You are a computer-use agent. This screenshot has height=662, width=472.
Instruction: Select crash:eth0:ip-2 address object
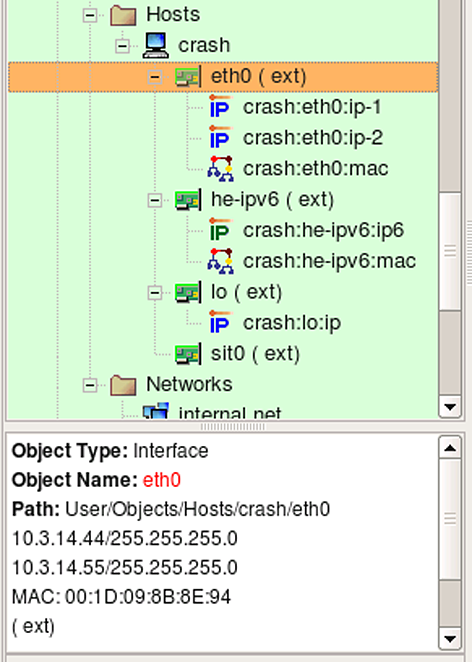click(313, 138)
